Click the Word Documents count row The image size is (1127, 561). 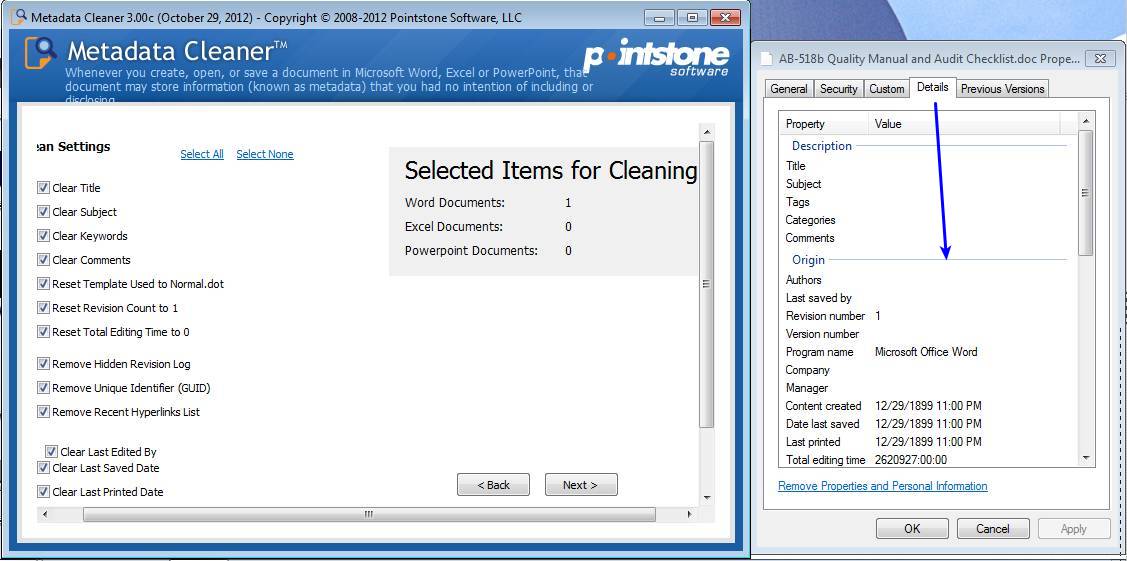(488, 203)
